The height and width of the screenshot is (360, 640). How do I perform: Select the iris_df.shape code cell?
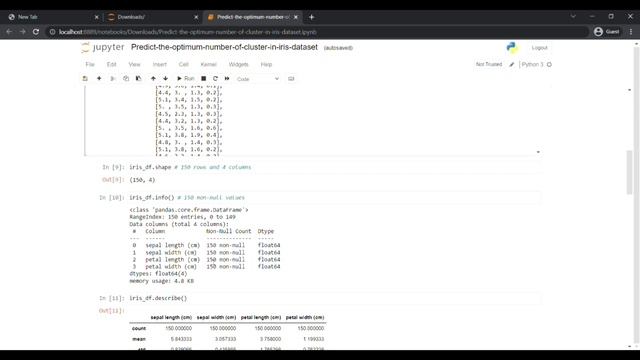coord(335,167)
